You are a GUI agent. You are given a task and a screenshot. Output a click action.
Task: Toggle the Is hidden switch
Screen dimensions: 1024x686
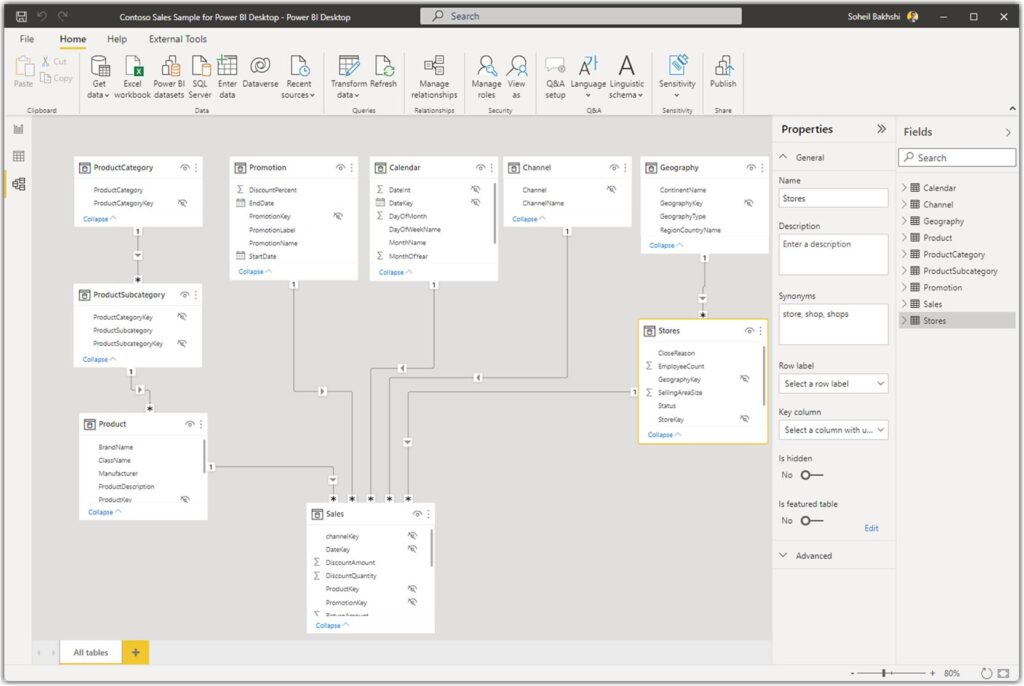point(812,475)
